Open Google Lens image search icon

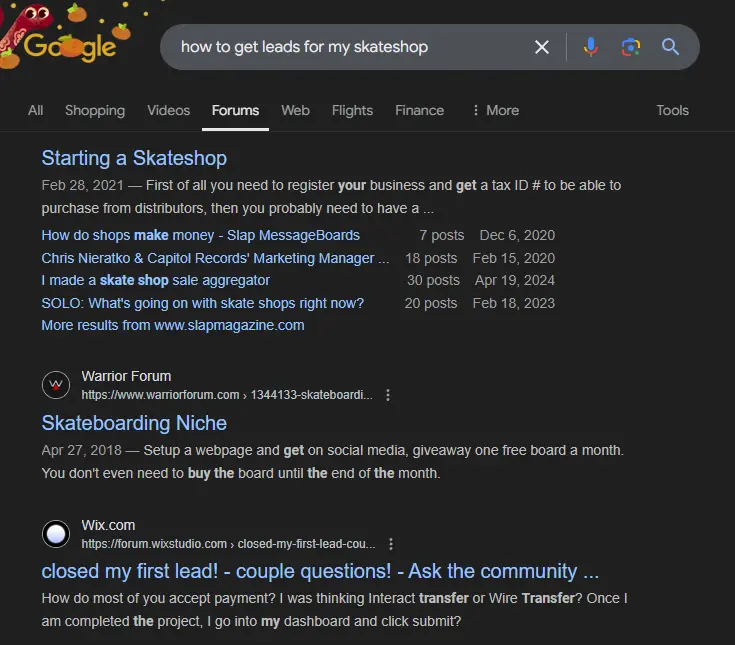pyautogui.click(x=630, y=47)
